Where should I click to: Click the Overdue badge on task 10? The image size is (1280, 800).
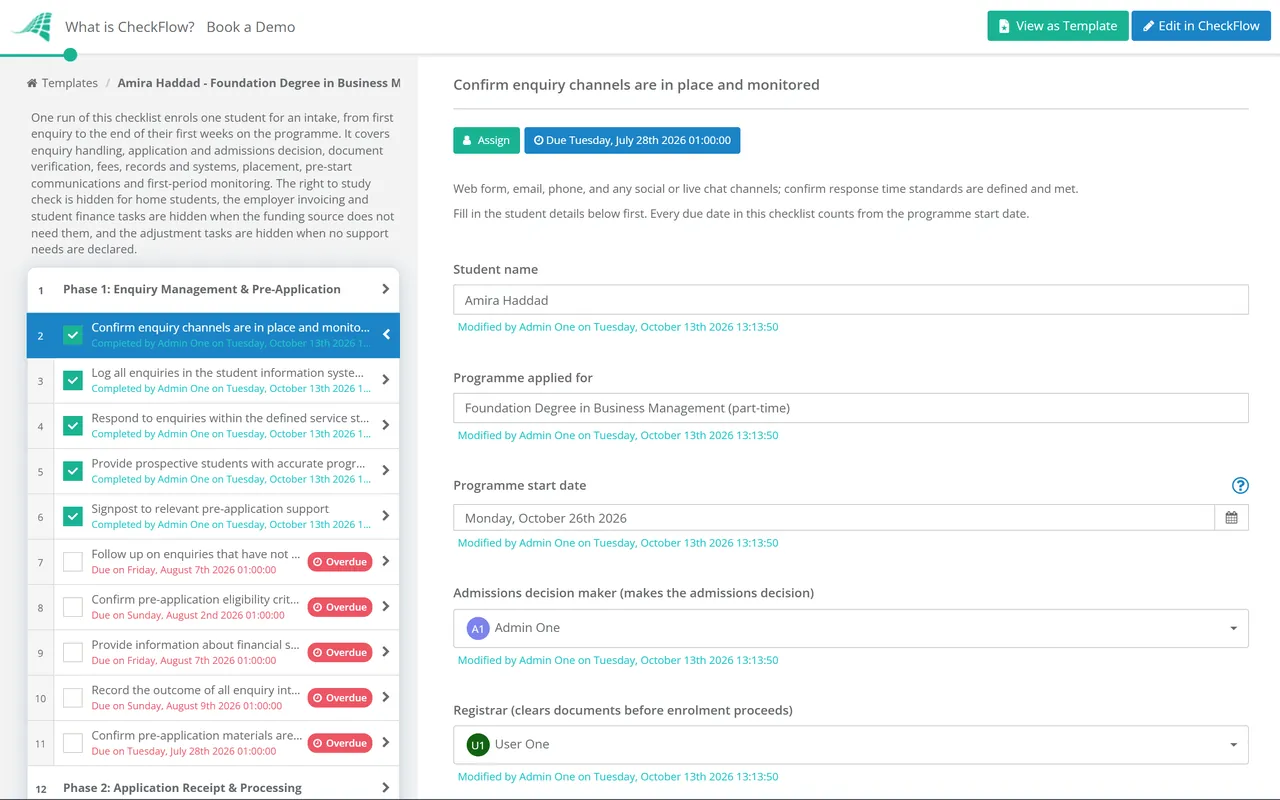click(340, 698)
